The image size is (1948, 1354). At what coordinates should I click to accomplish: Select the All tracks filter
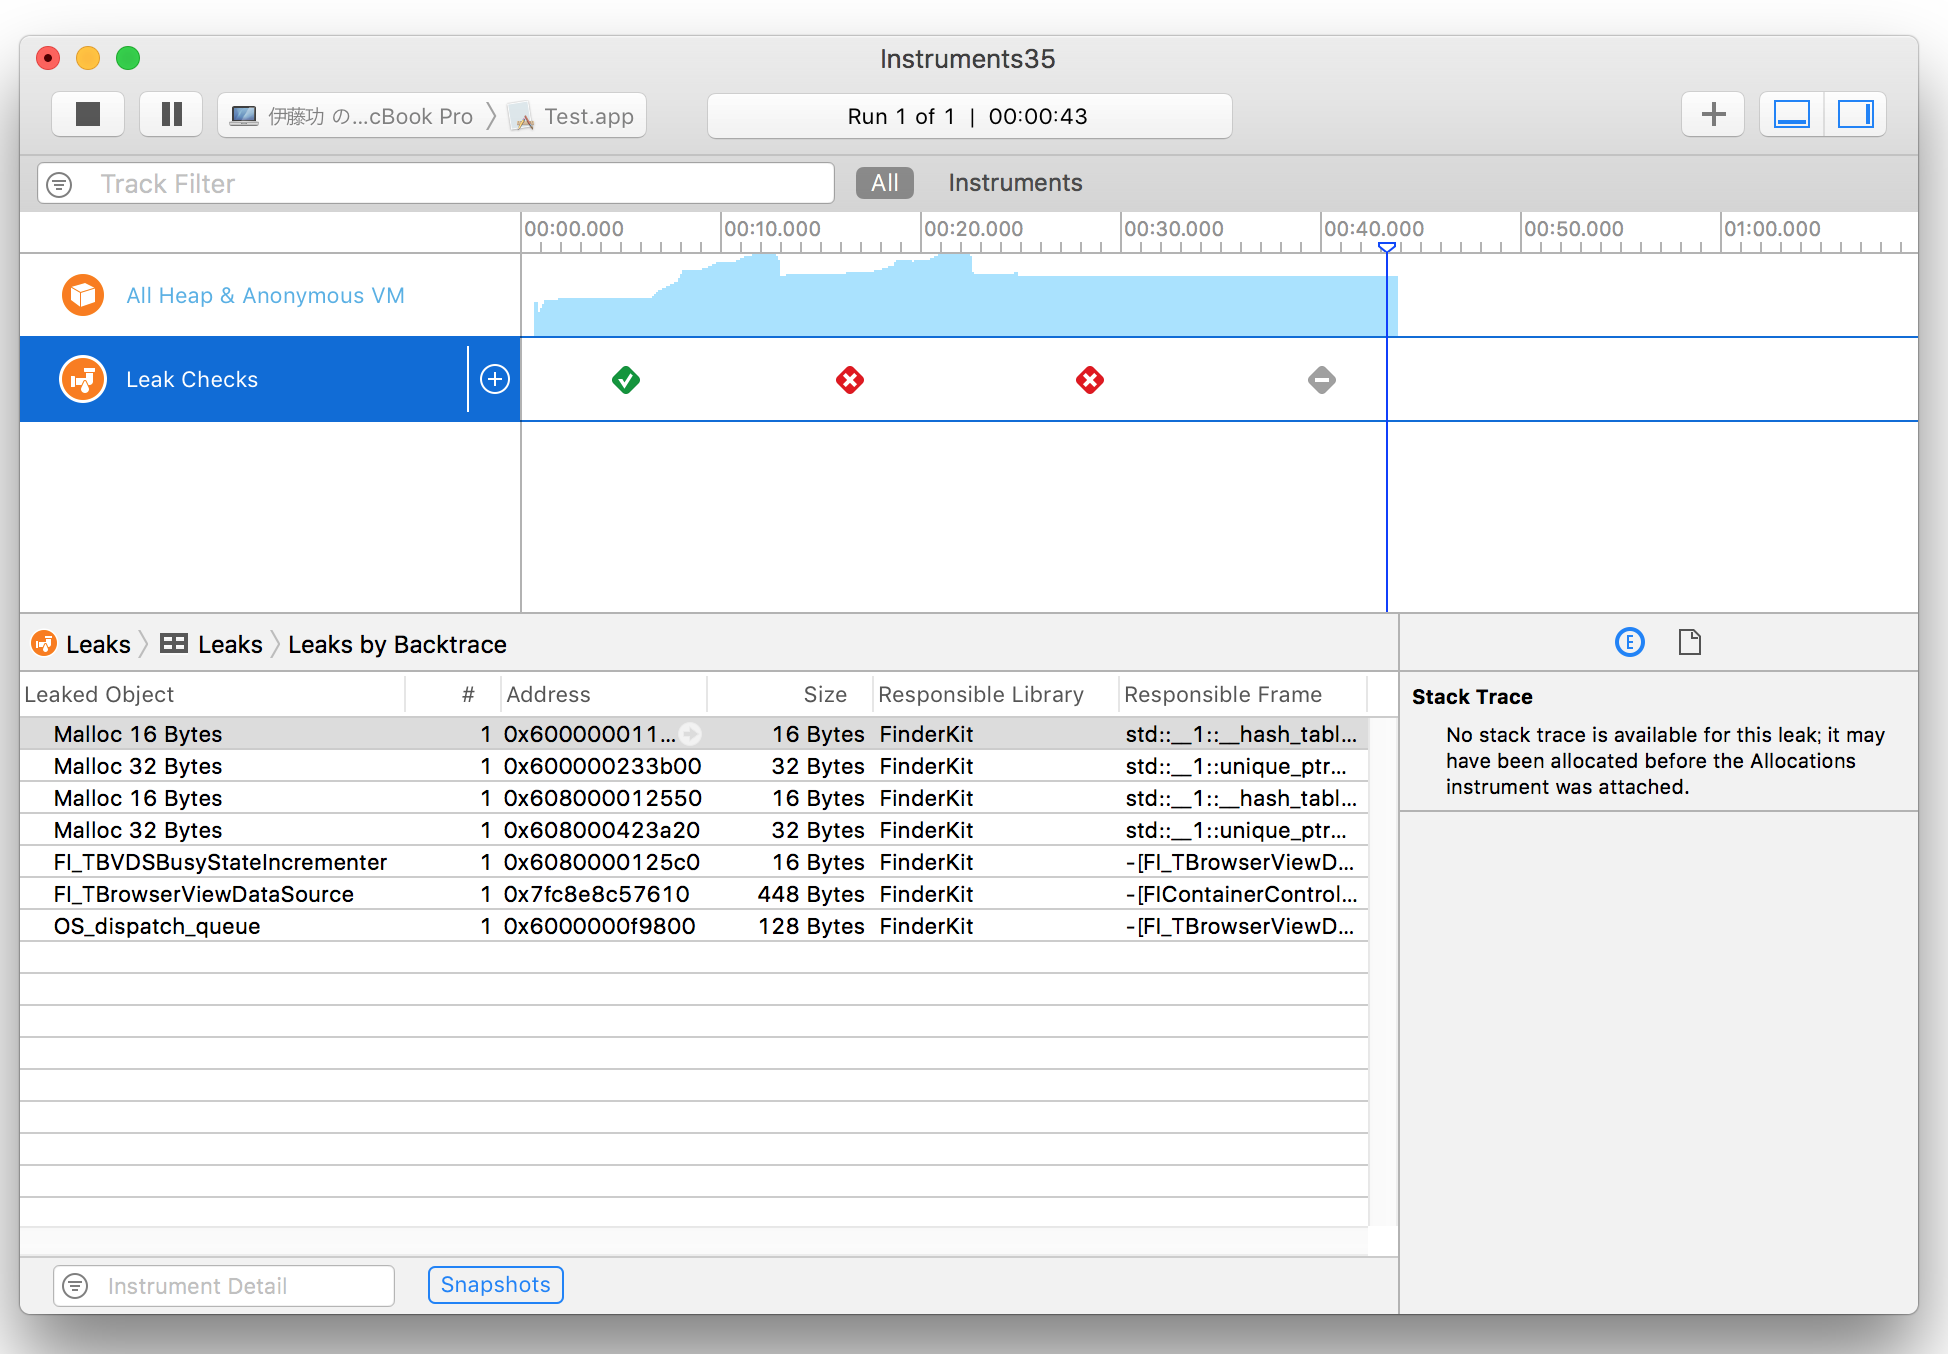[884, 183]
